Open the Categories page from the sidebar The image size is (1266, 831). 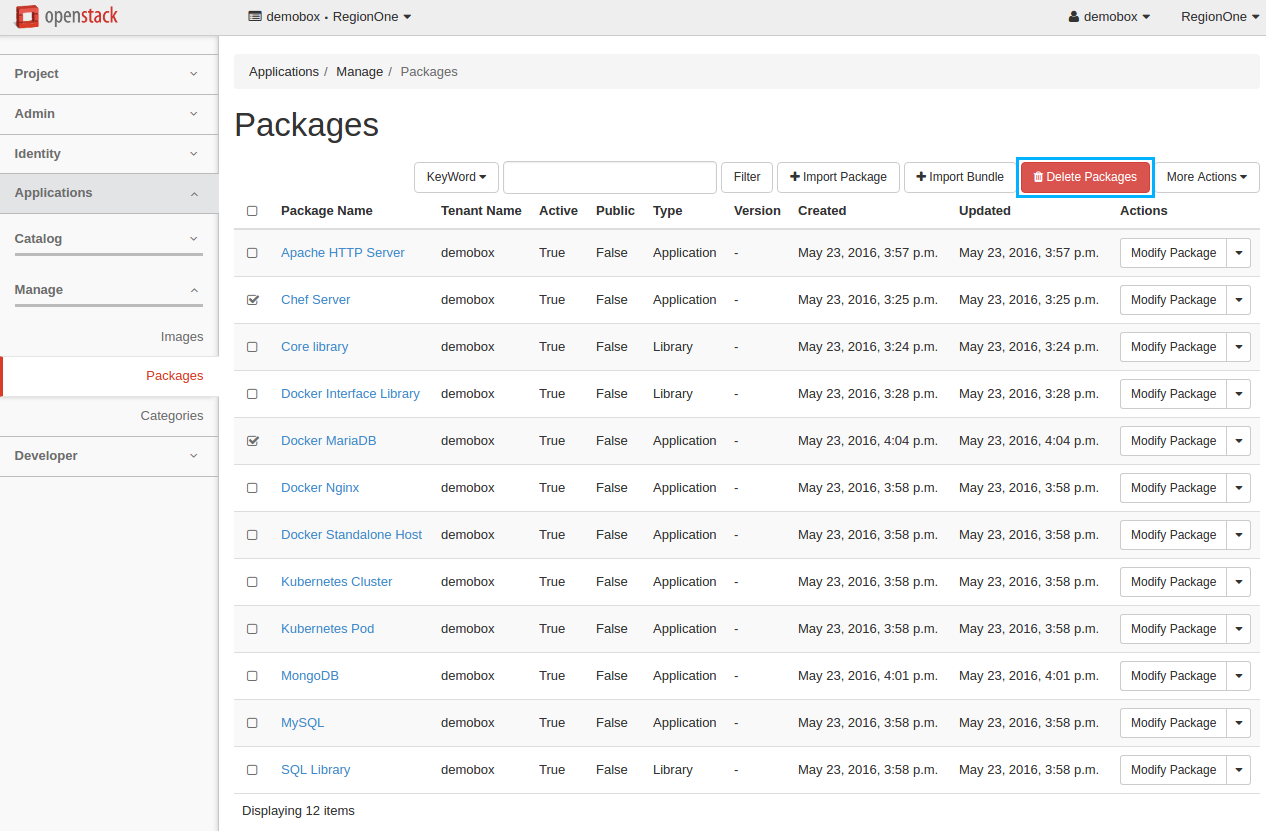[x=172, y=415]
